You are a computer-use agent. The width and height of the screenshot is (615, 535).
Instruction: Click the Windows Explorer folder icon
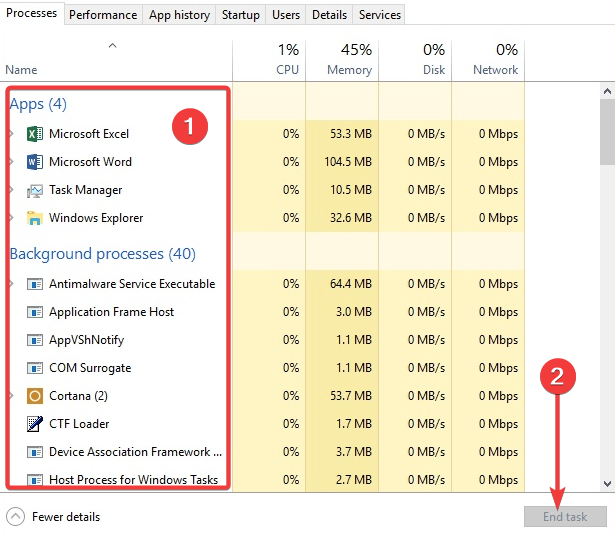[x=35, y=218]
